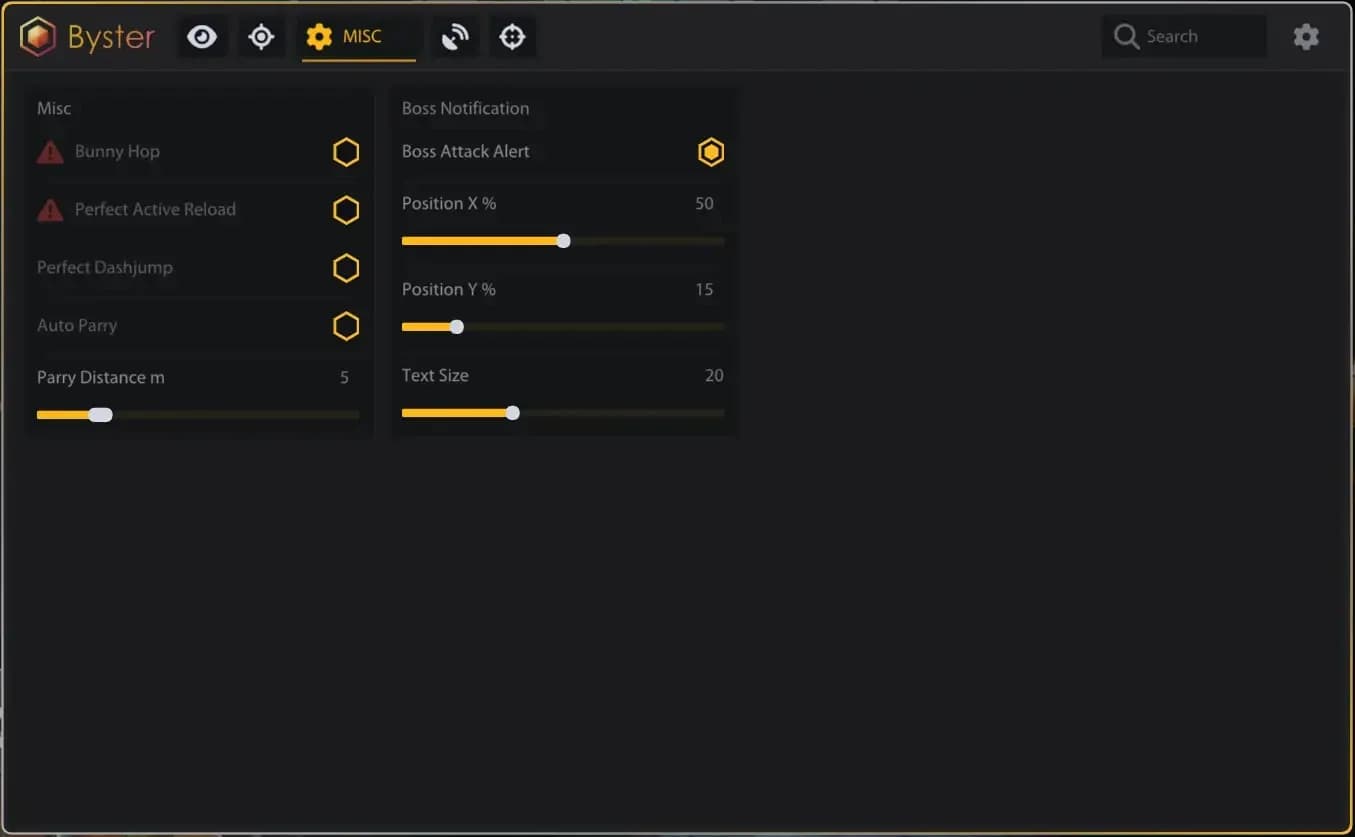Click the Parry Distance slider handle

pos(100,415)
